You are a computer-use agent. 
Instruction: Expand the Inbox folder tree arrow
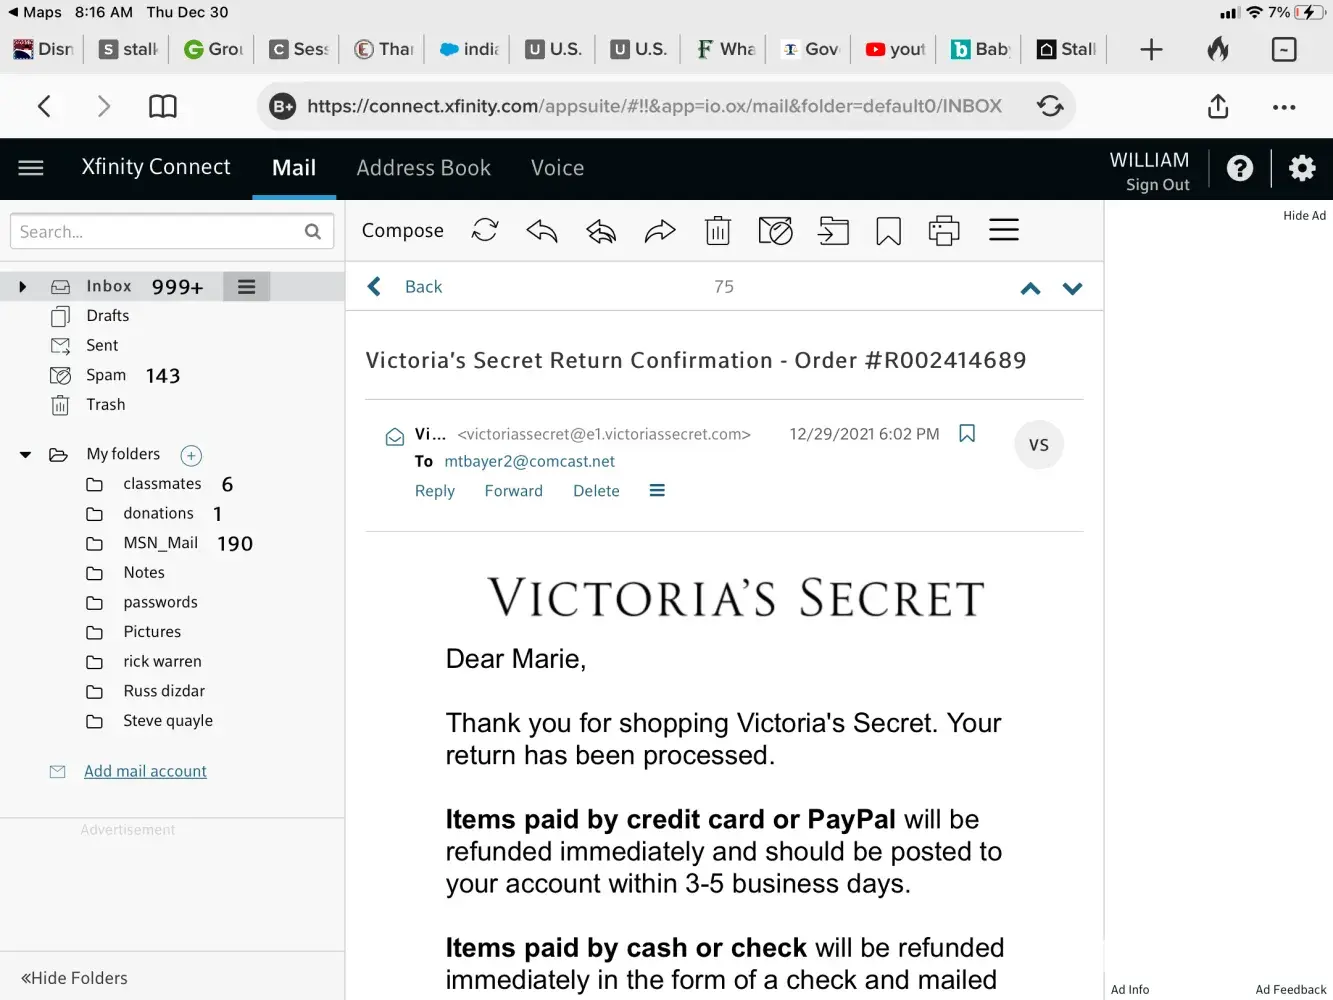[x=23, y=287]
